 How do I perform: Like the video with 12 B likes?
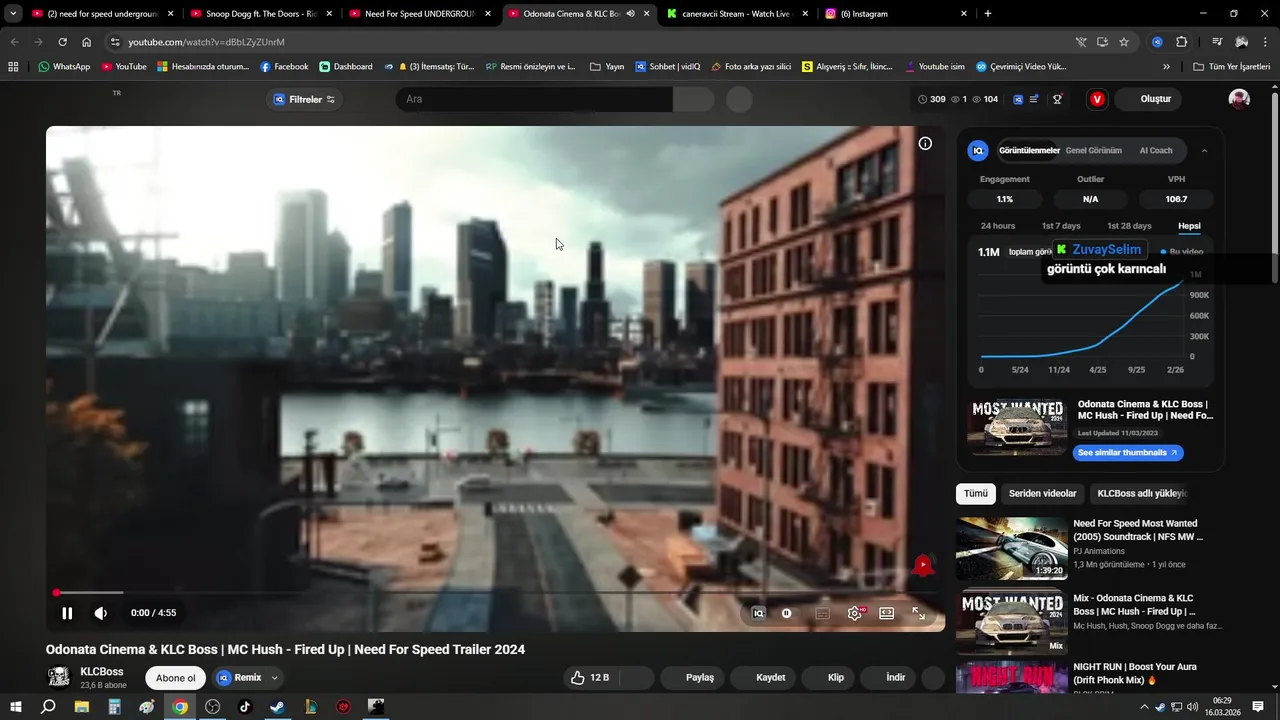pyautogui.click(x=590, y=677)
